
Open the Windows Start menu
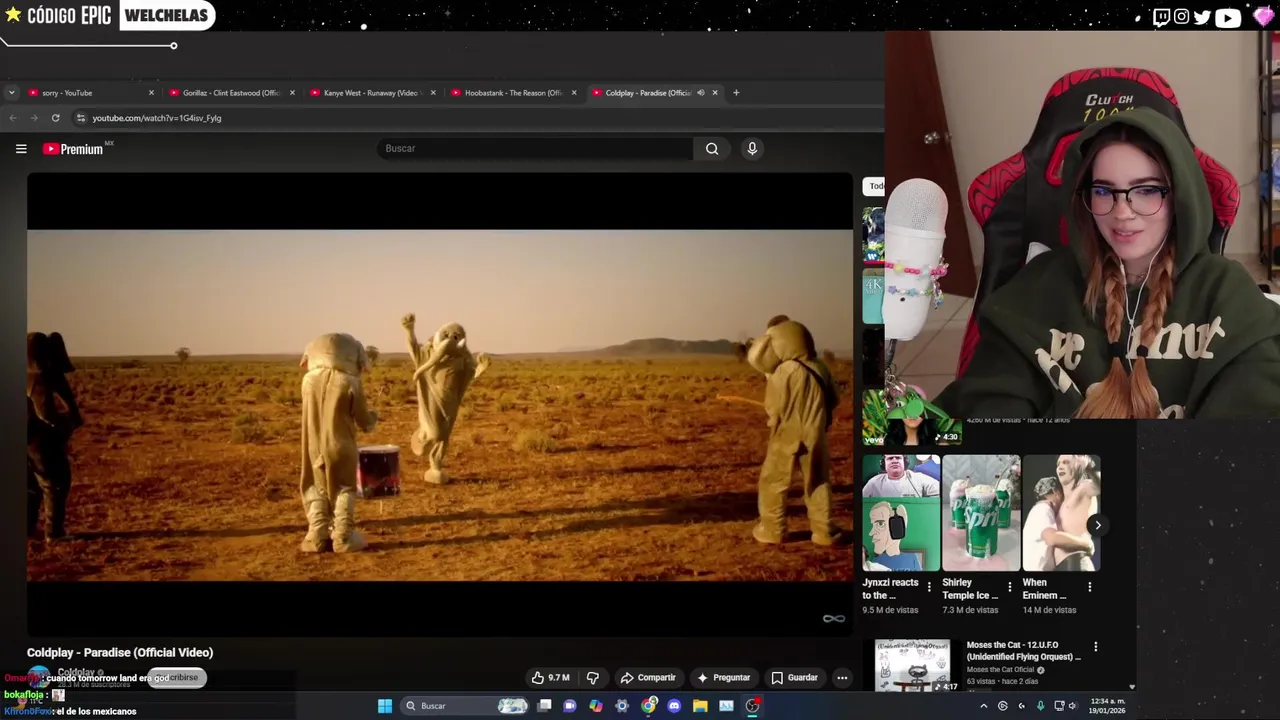coord(385,706)
